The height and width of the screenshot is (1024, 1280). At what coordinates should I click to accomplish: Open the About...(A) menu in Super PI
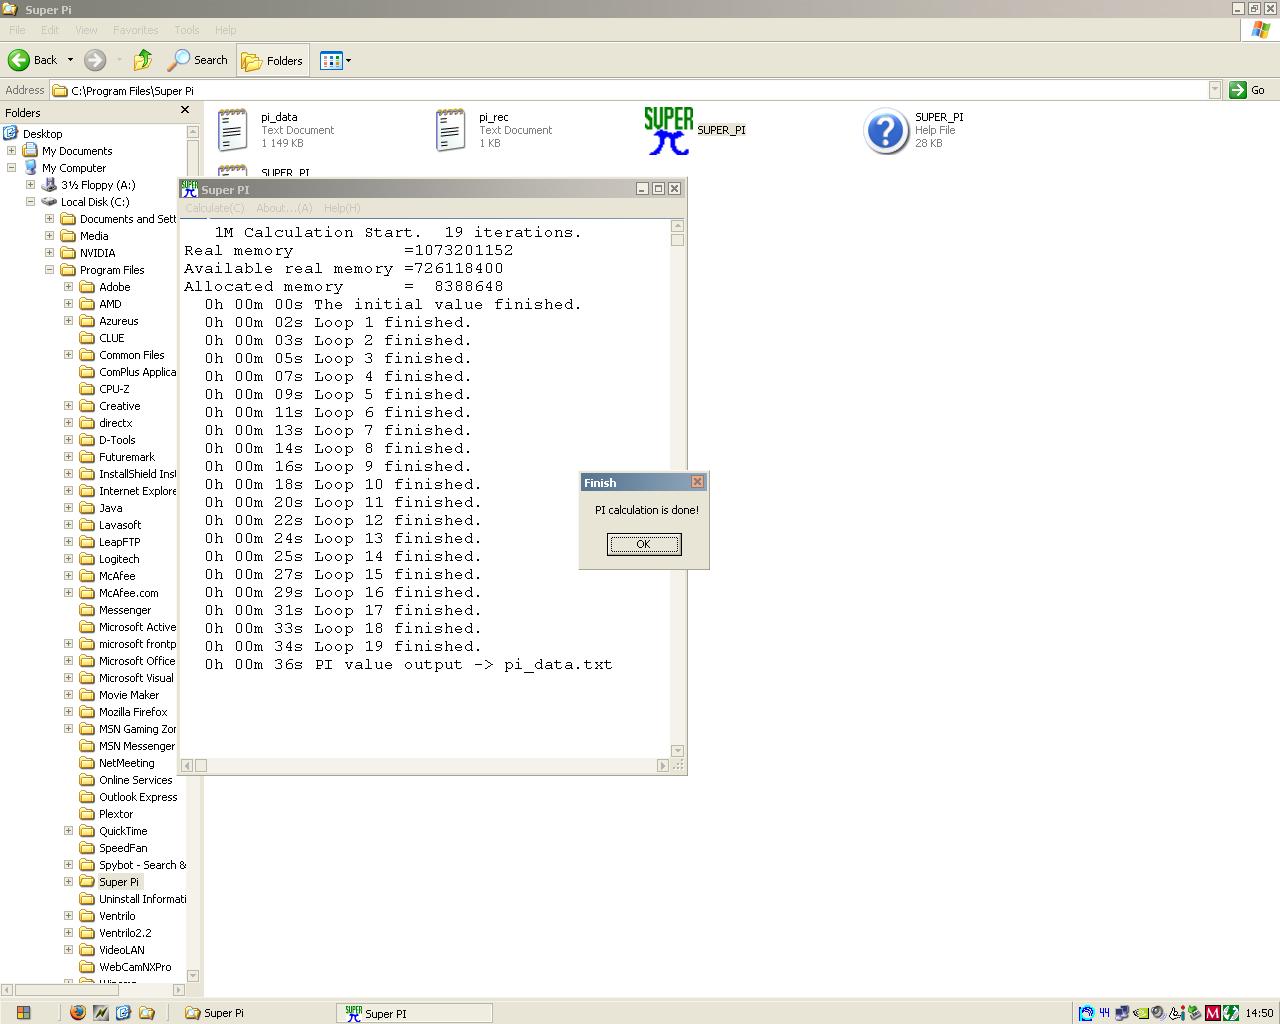(x=284, y=208)
